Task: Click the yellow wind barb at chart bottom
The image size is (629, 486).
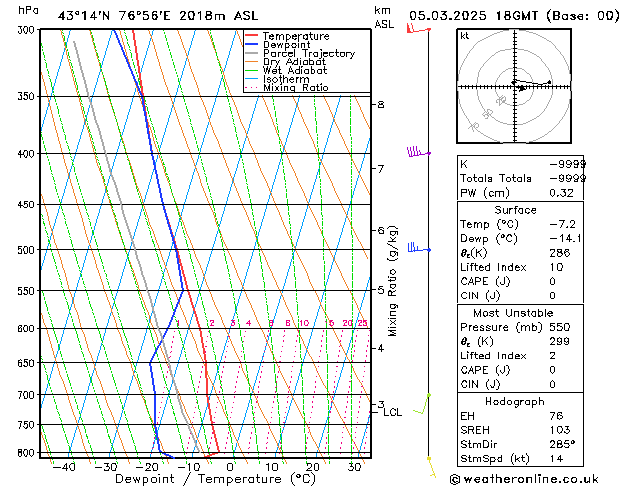Action: point(431,465)
